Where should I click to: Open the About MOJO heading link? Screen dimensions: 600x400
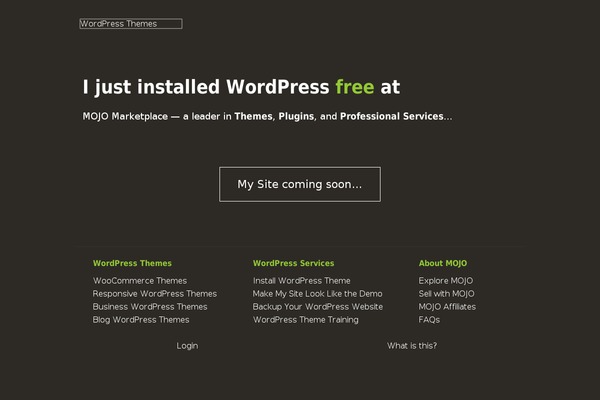[x=443, y=263]
